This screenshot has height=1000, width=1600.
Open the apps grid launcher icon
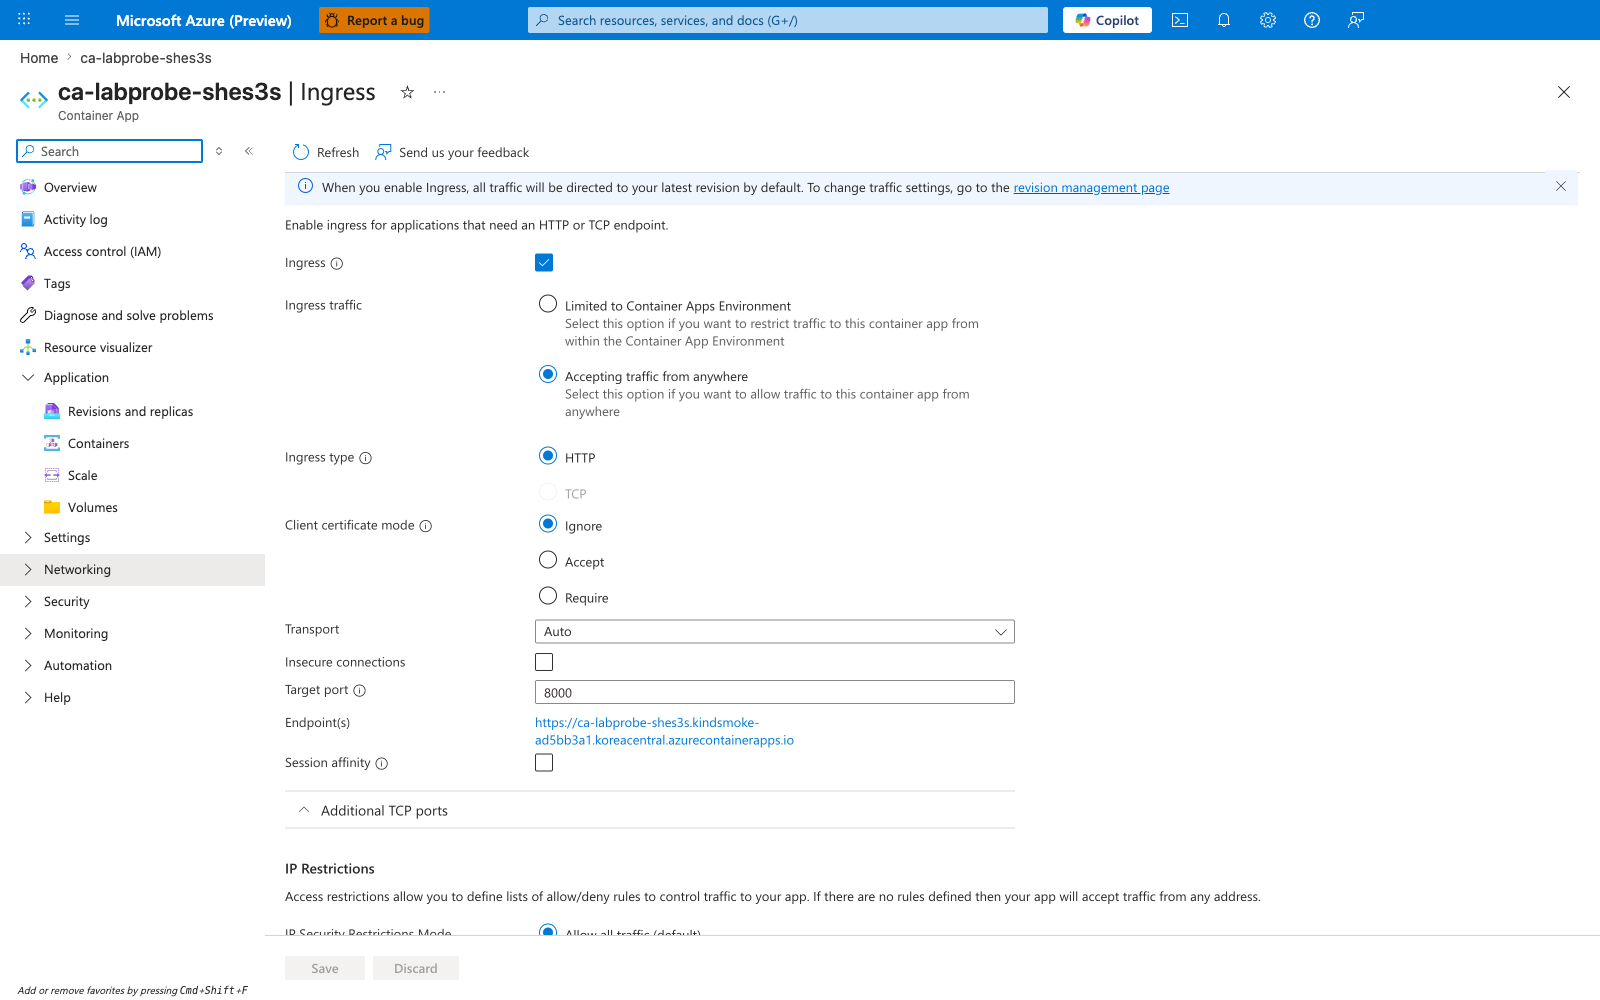[25, 20]
